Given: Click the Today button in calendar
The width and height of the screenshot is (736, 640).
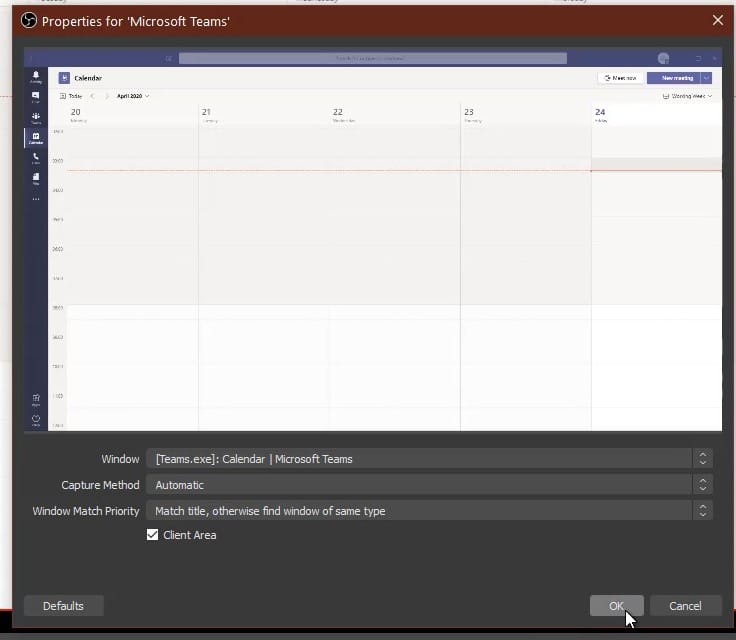Looking at the screenshot, I should point(71,96).
